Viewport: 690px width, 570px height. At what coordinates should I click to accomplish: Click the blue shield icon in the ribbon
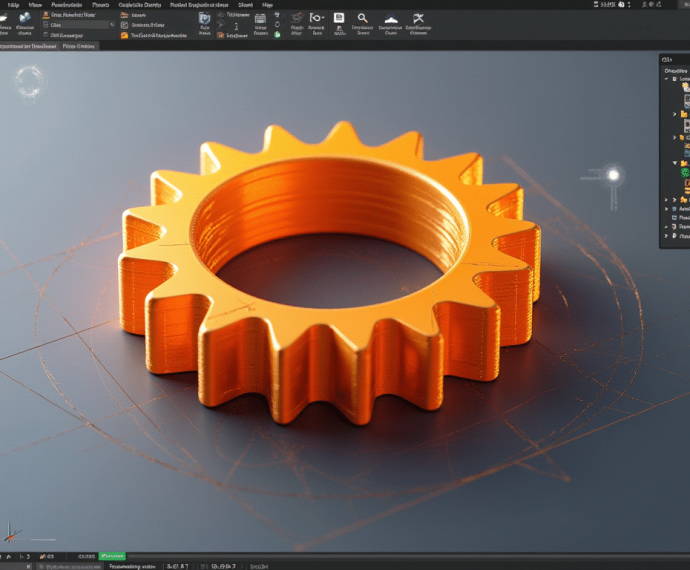click(x=205, y=19)
